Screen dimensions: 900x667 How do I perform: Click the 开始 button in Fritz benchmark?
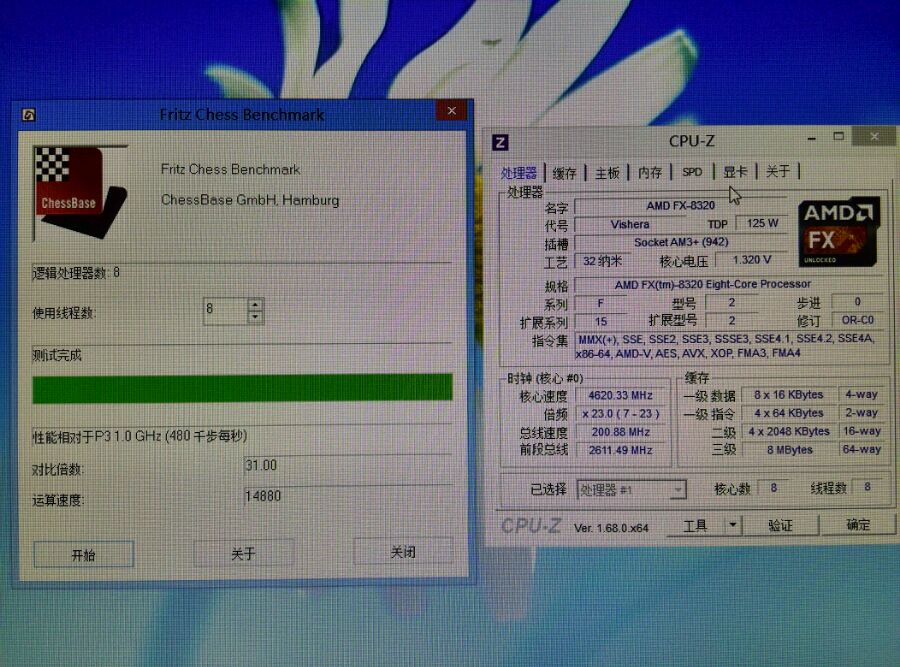point(84,554)
